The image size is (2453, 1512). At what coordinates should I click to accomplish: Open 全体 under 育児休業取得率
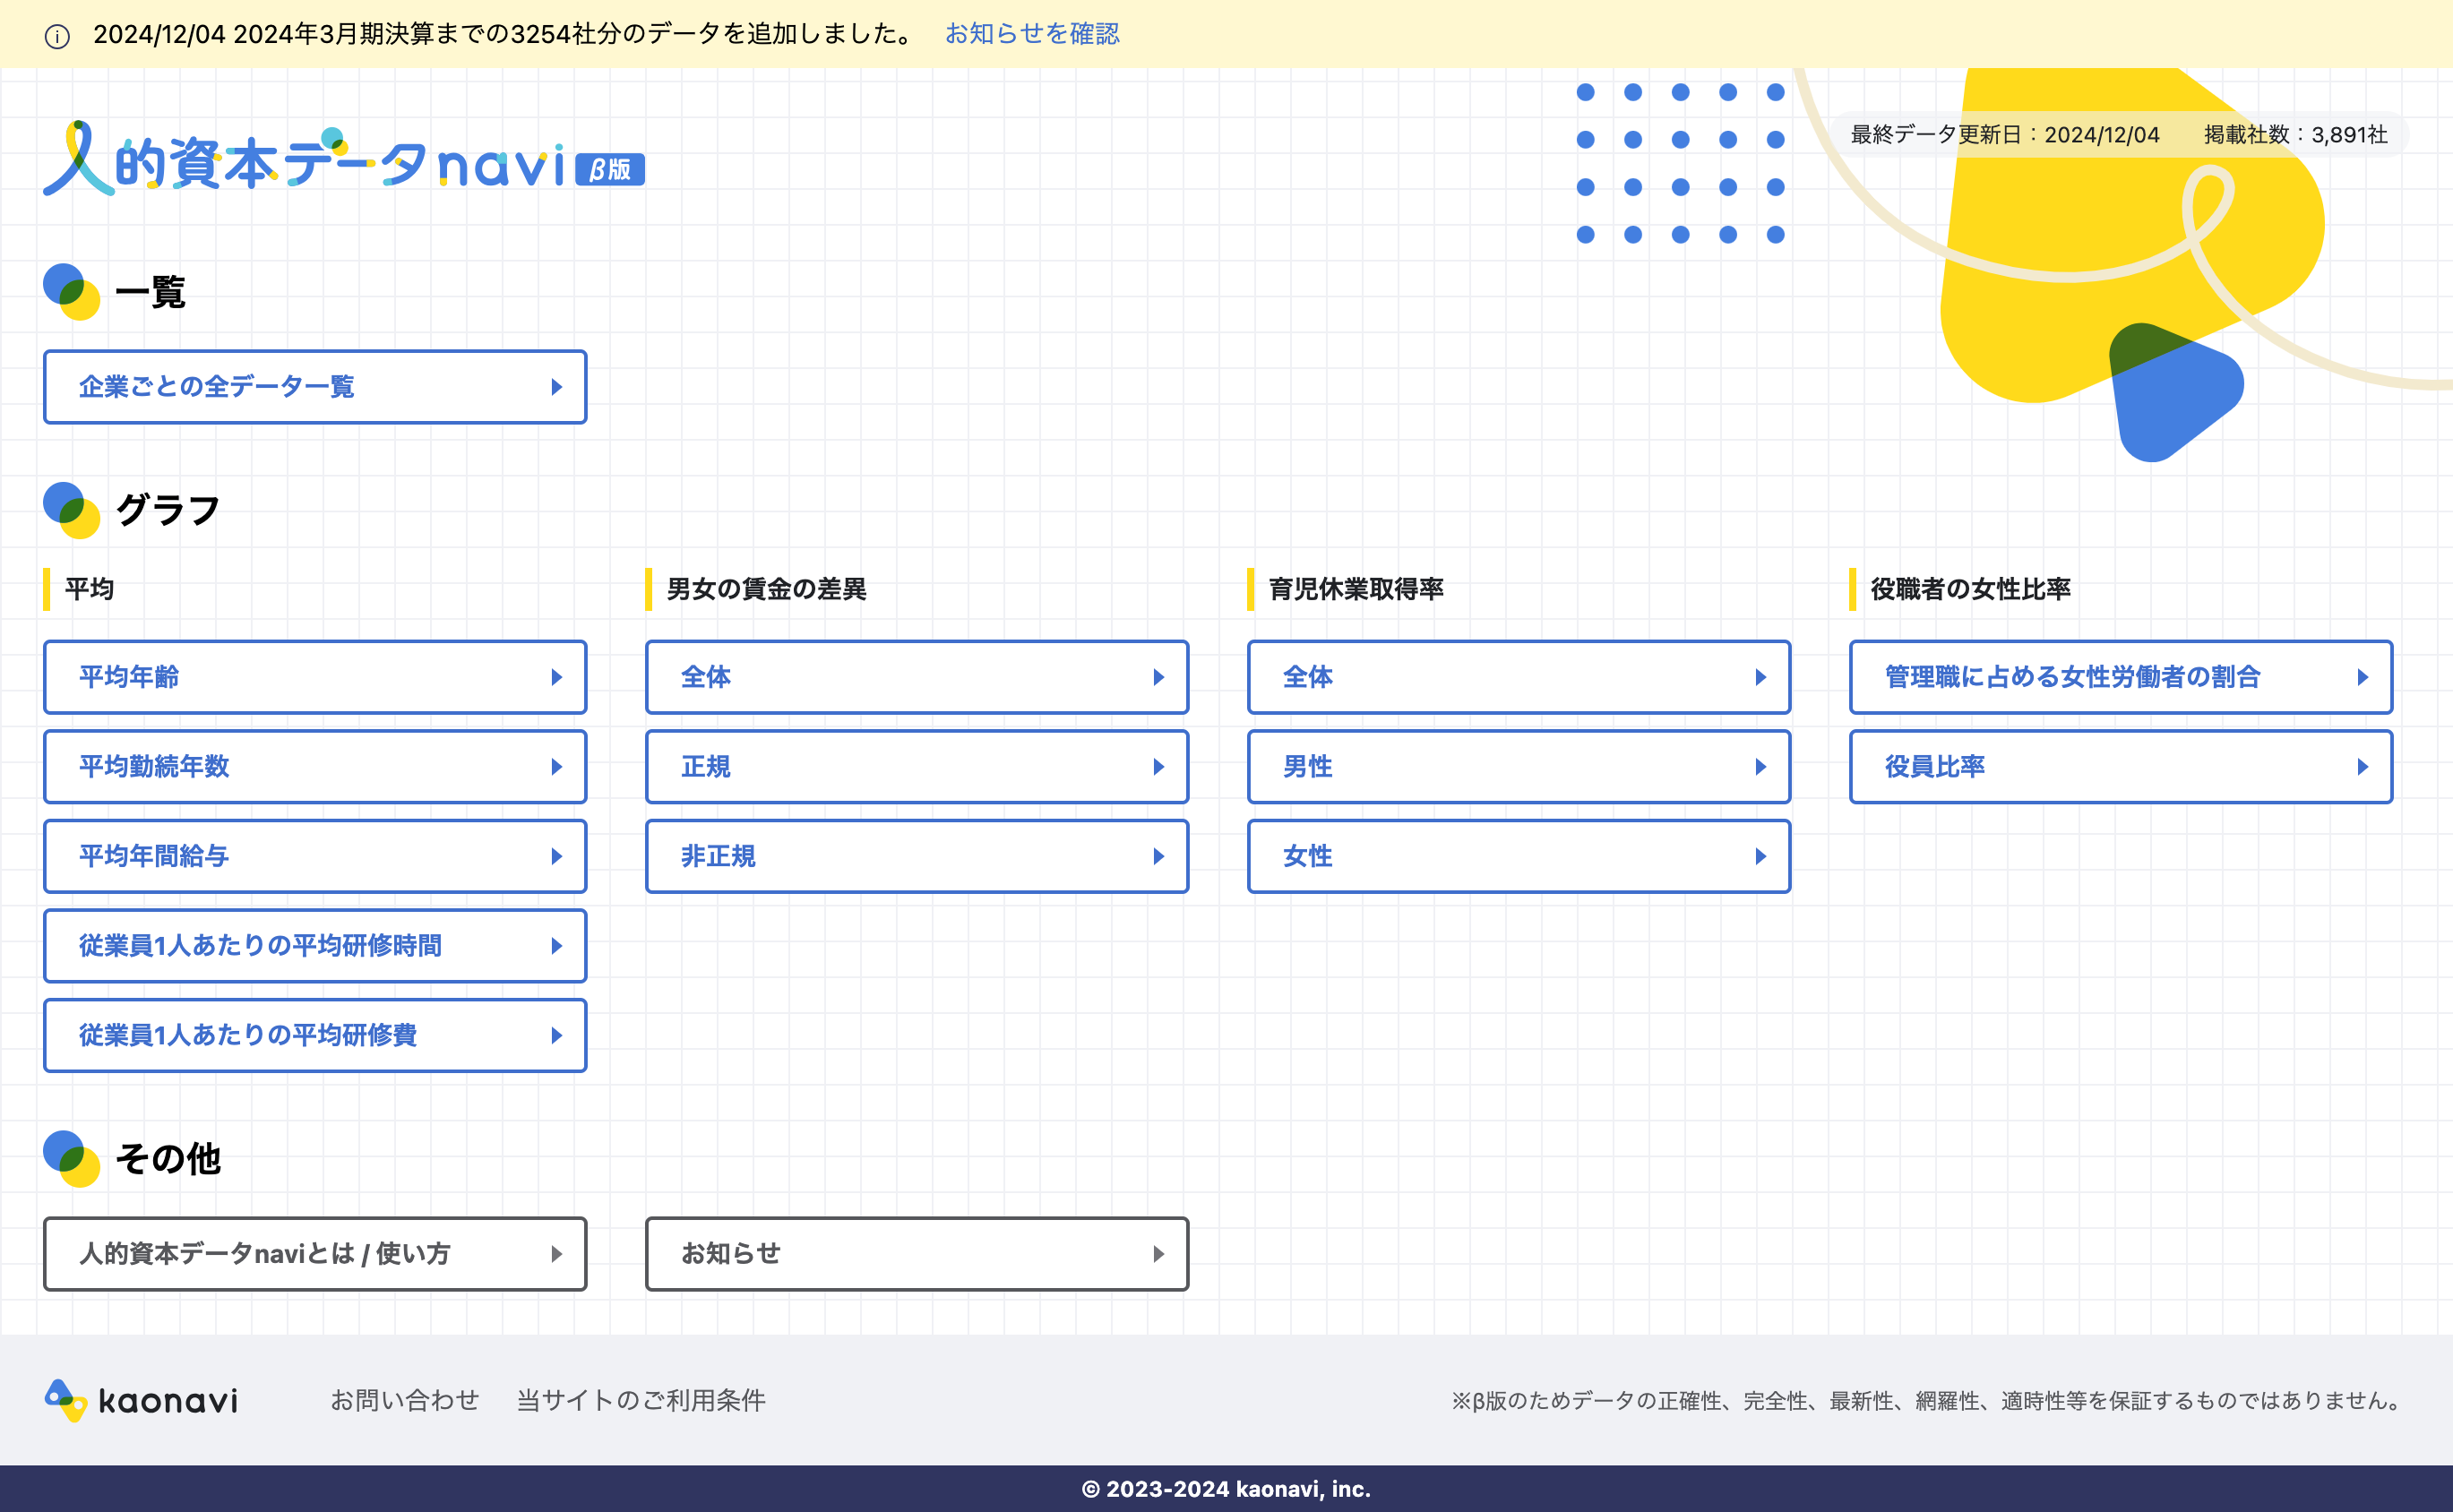point(1519,677)
